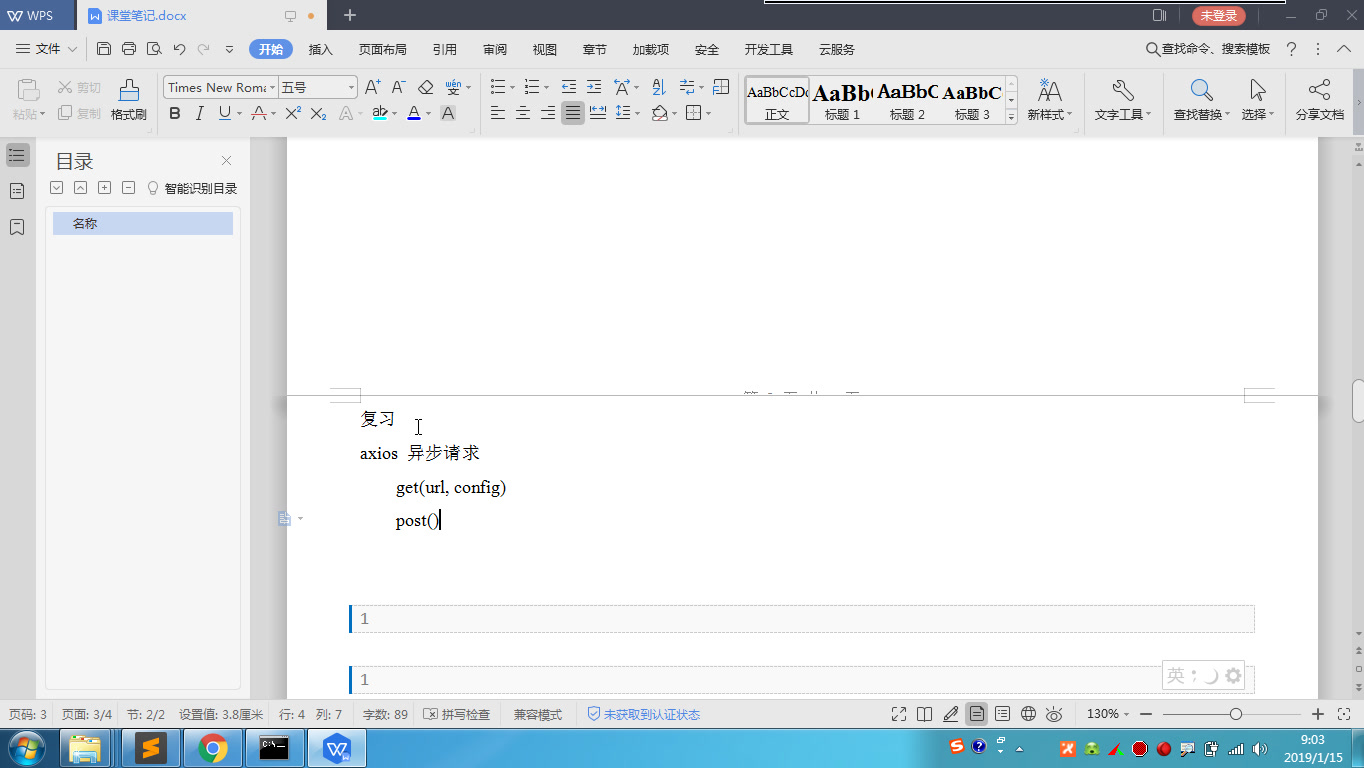
Task: Toggle character shading button
Action: 448,114
